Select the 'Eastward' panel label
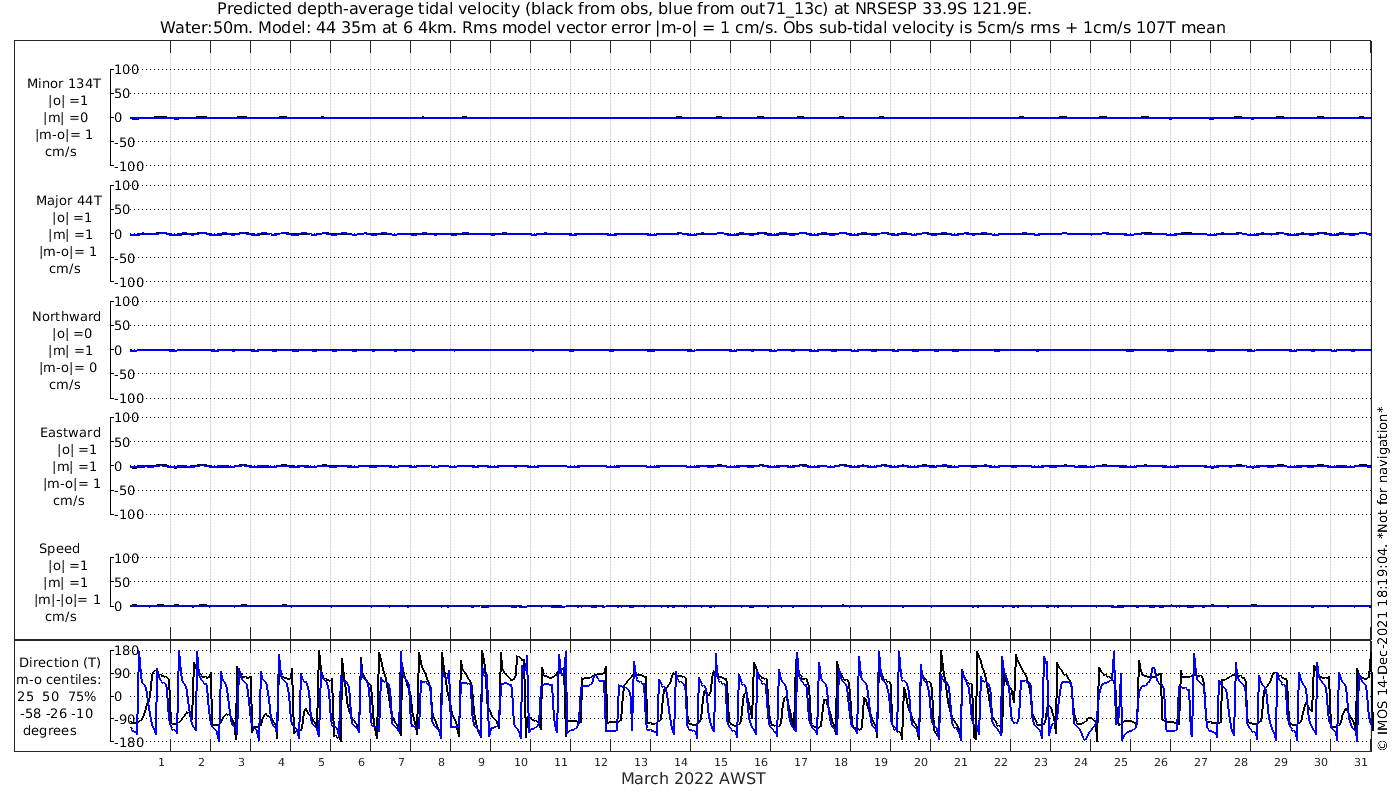 [x=70, y=433]
